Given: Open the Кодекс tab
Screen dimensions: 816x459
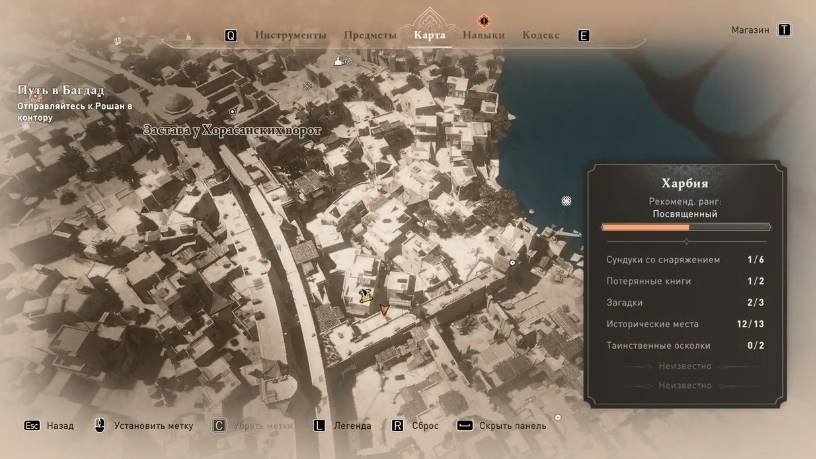Looking at the screenshot, I should coord(541,35).
